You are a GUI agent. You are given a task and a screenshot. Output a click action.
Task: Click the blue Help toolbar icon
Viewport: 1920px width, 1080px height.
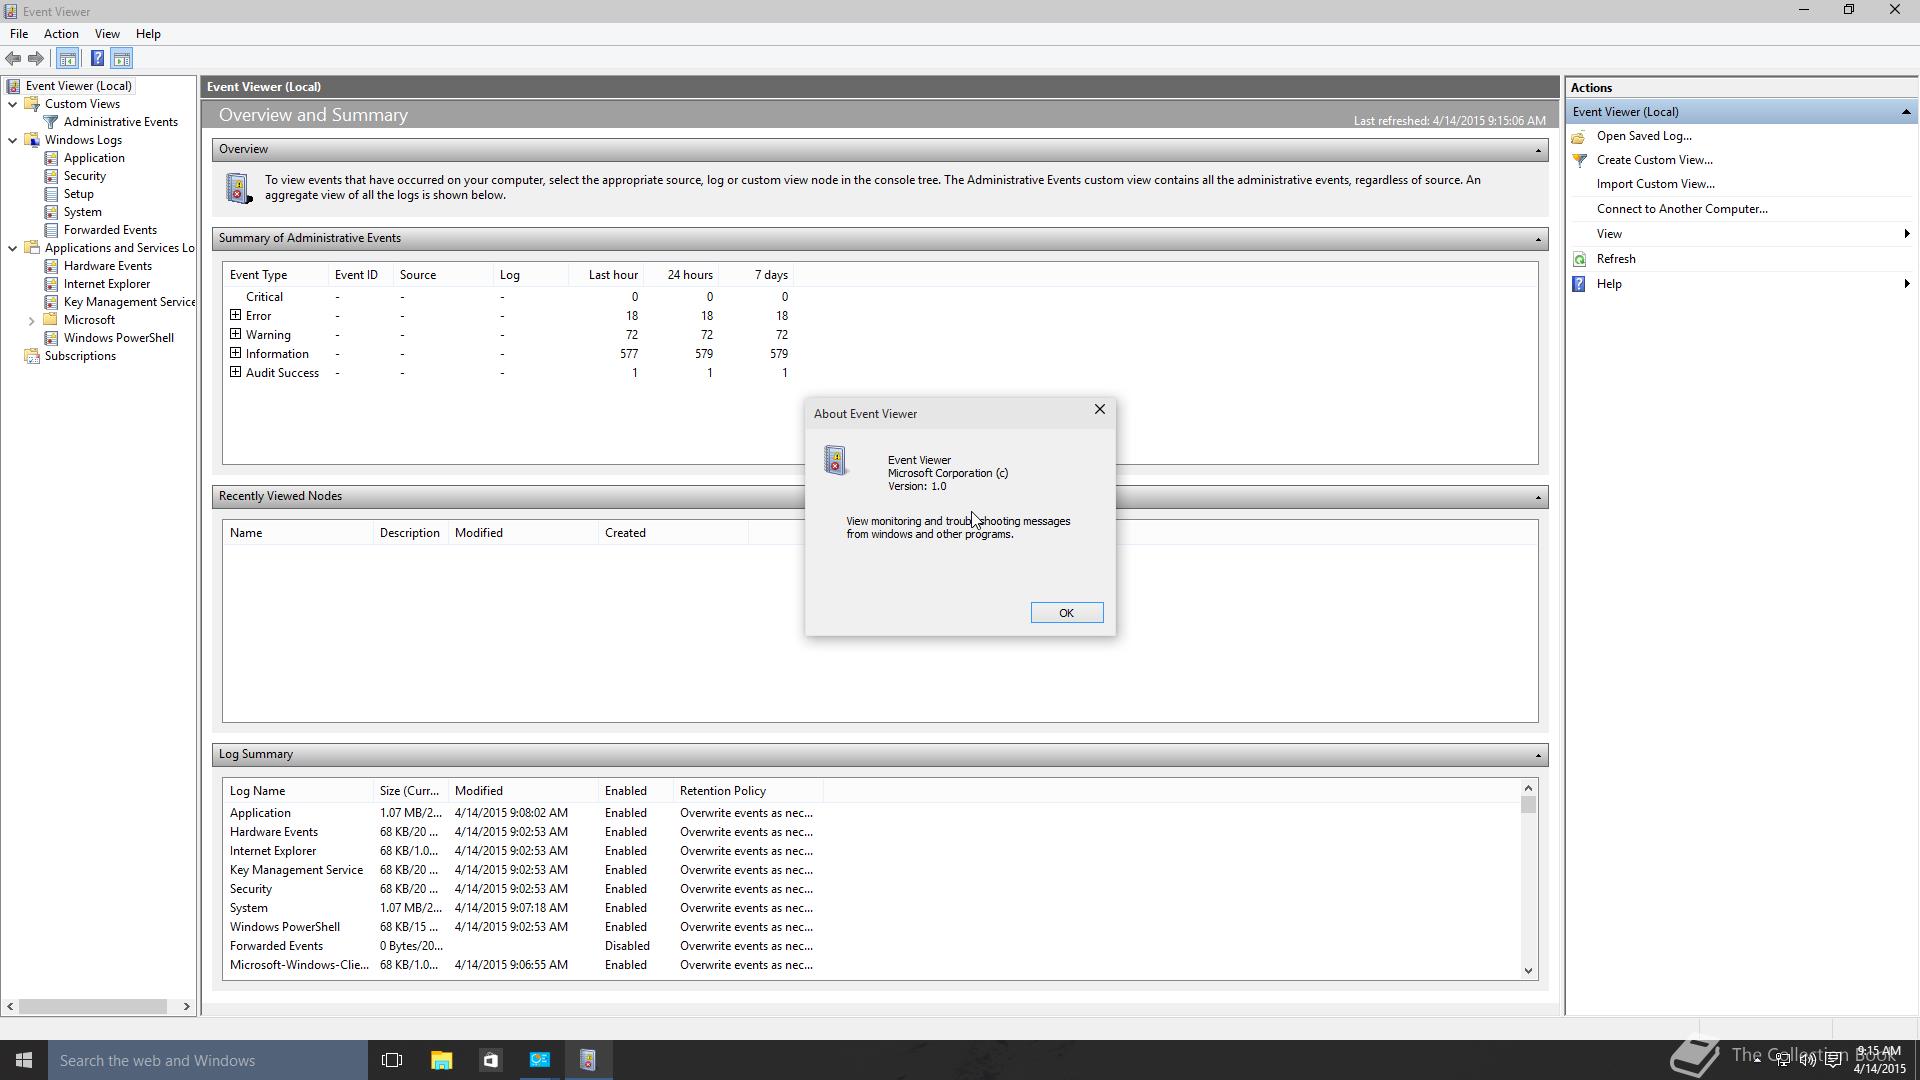pos(97,59)
